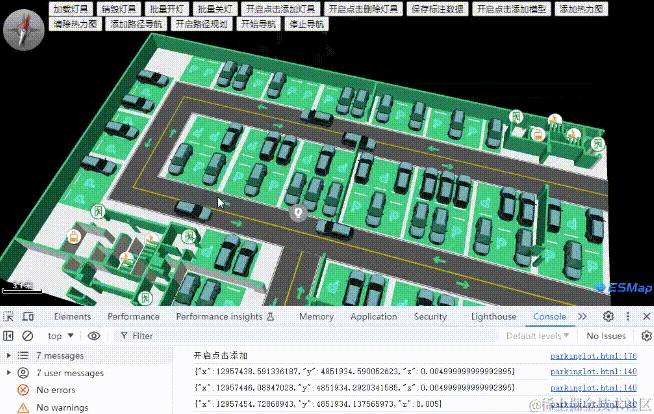Click the lightbulb lamp marker on the road
654x414 pixels.
pos(298,213)
